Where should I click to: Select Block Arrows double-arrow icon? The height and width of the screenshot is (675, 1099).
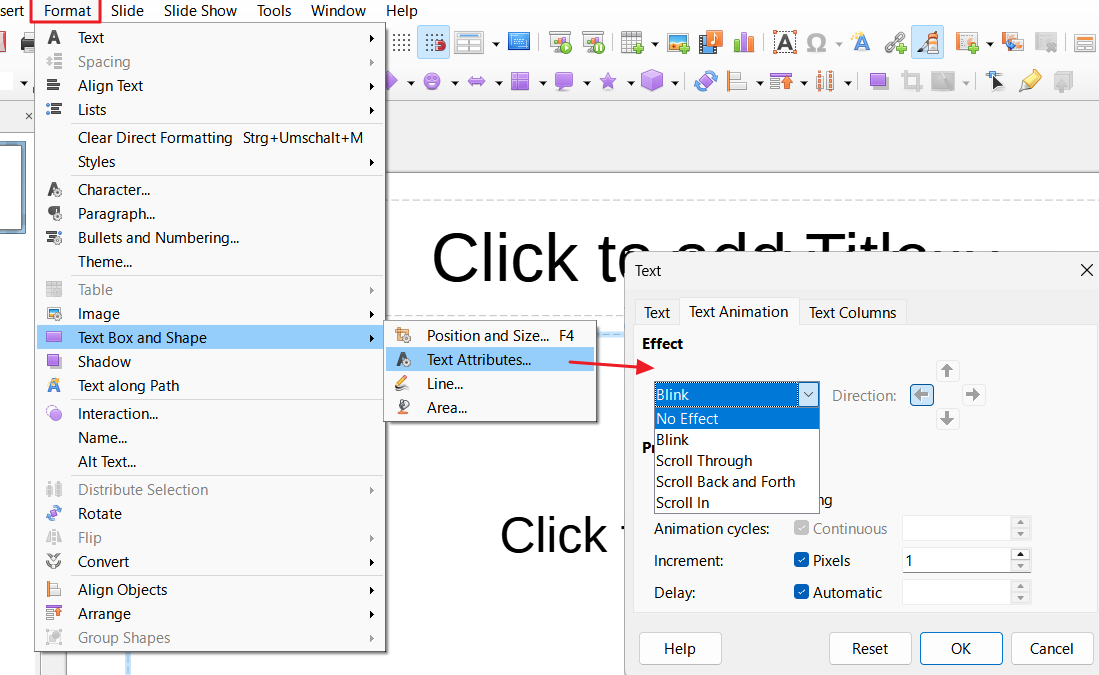pyautogui.click(x=477, y=81)
